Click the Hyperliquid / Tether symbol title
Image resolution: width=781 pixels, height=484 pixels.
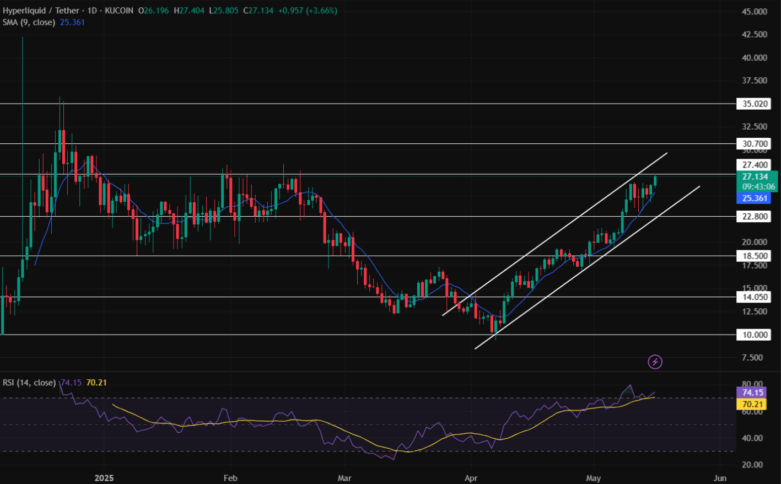point(40,10)
